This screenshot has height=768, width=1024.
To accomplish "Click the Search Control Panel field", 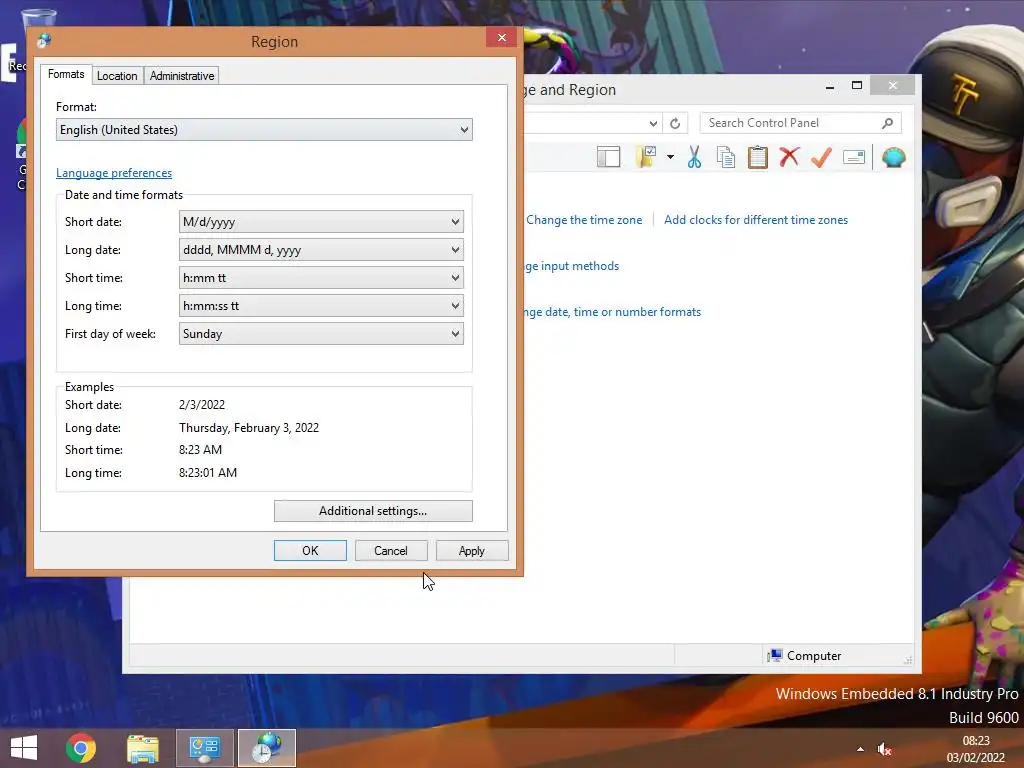I will tap(800, 123).
